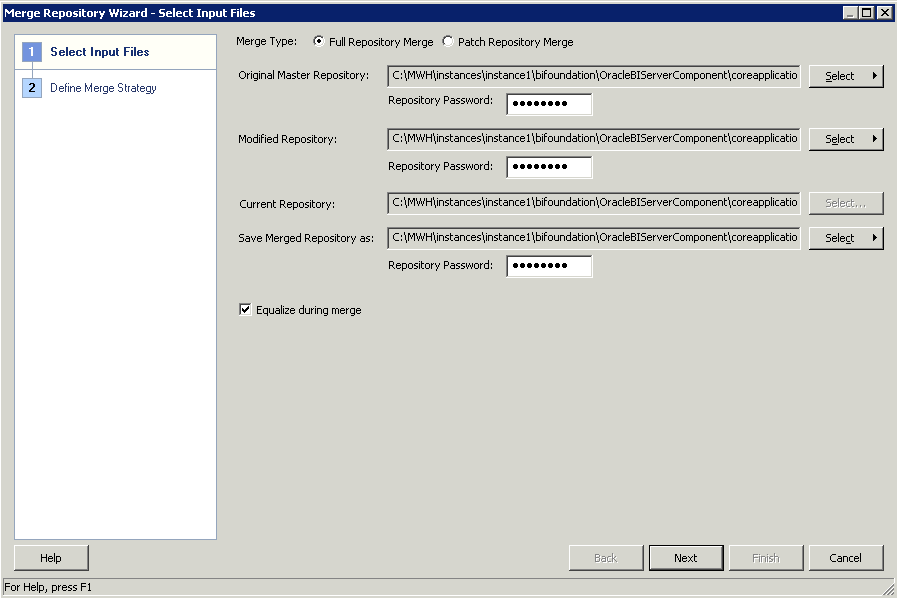Click the step 2 number icon

click(x=31, y=88)
